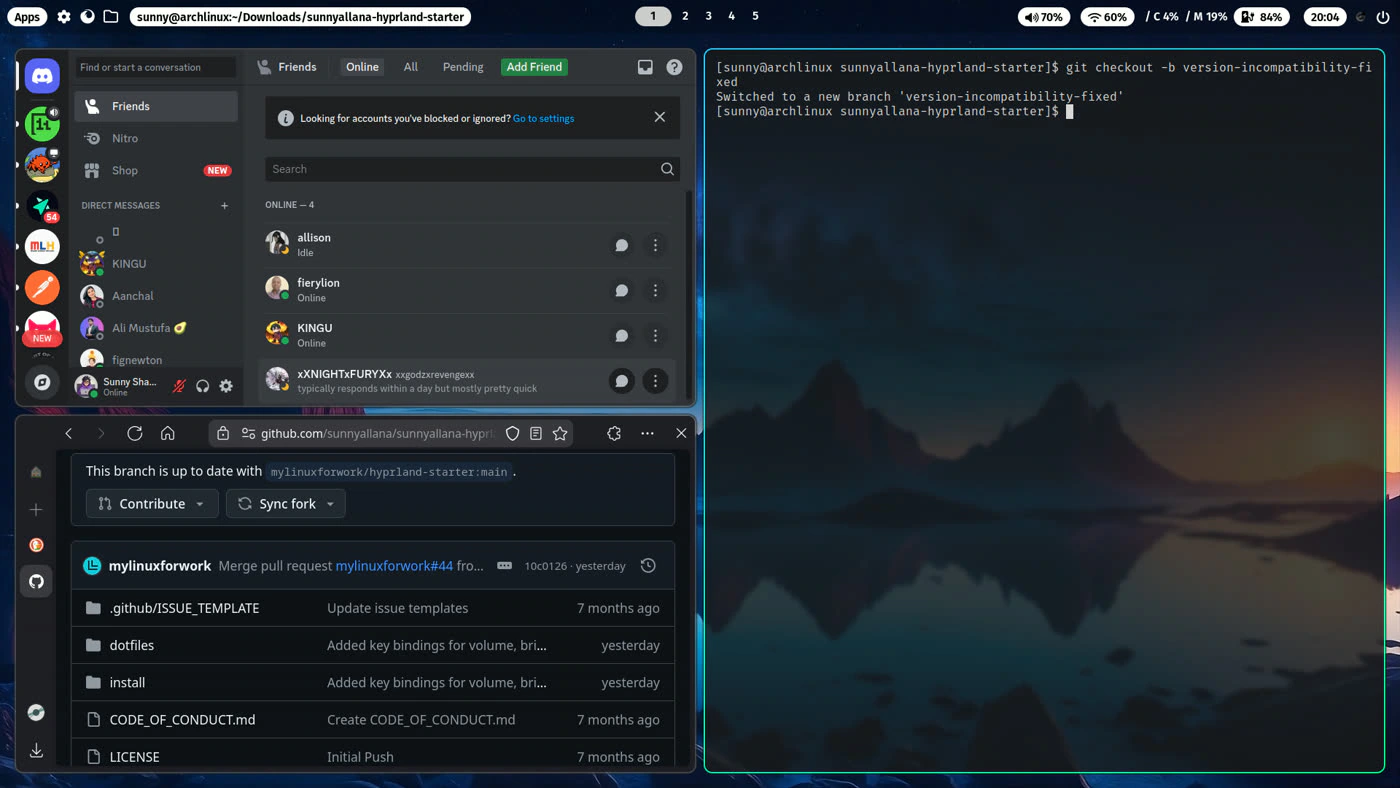Message KINGU from the online friends list
Screen dimensions: 1400x788
point(621,336)
